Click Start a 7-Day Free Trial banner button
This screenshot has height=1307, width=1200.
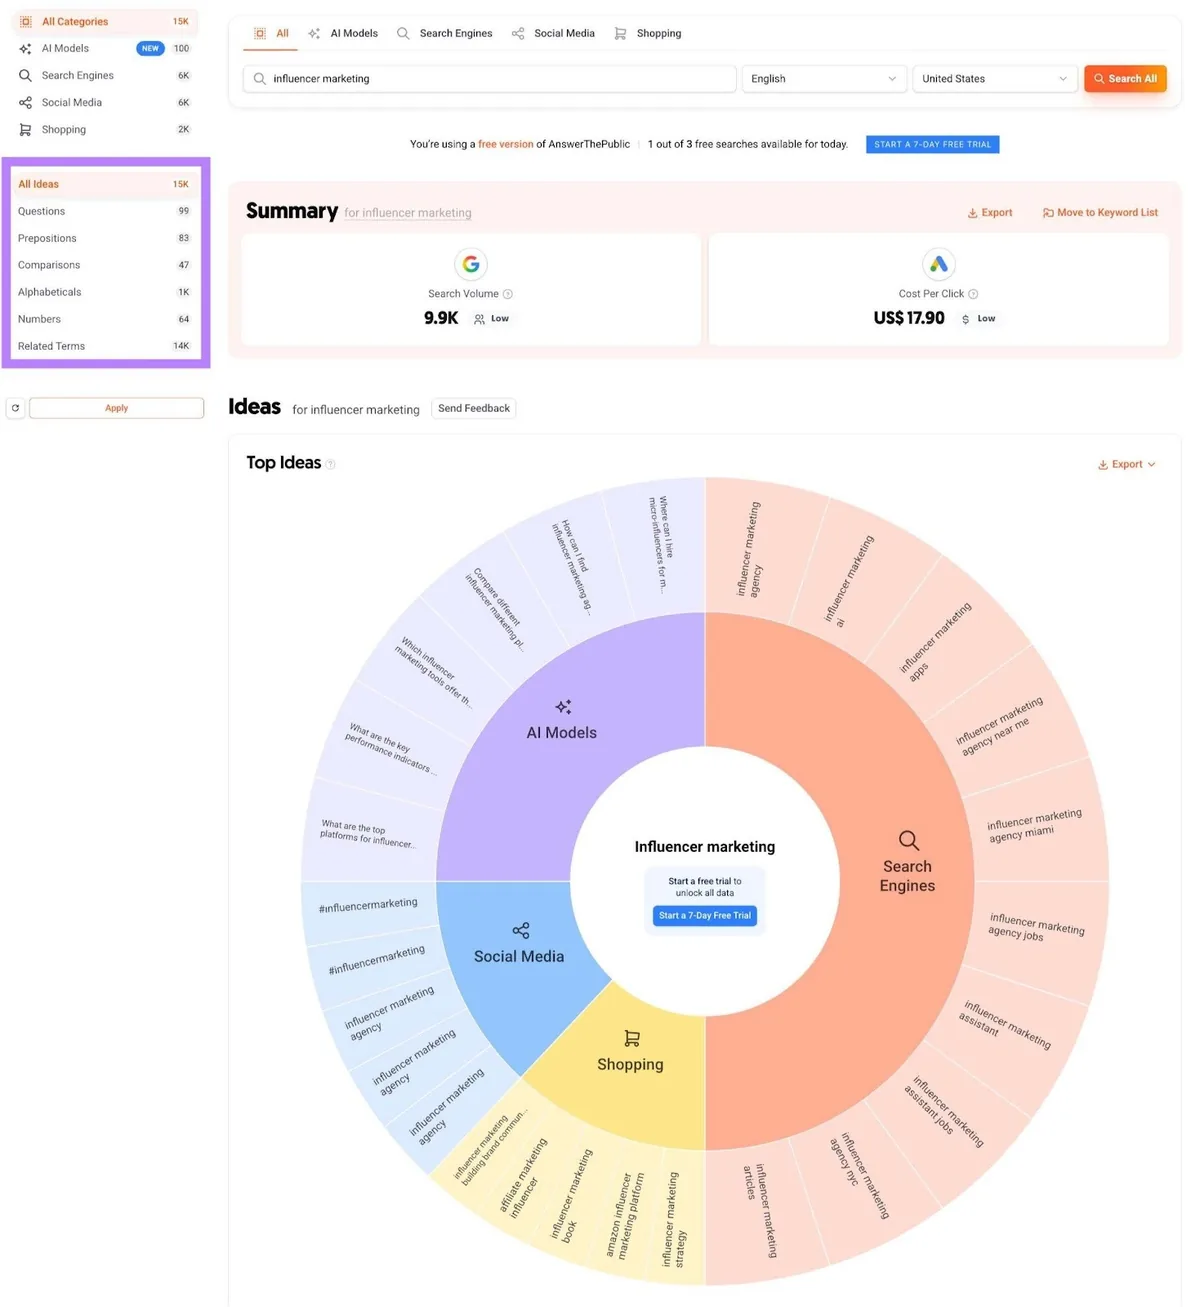(933, 144)
